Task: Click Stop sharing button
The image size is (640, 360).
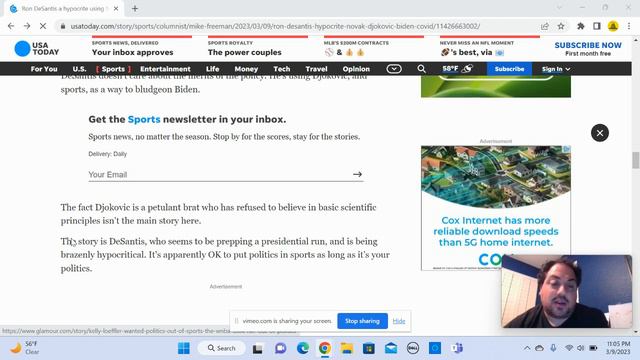Action: tap(362, 321)
